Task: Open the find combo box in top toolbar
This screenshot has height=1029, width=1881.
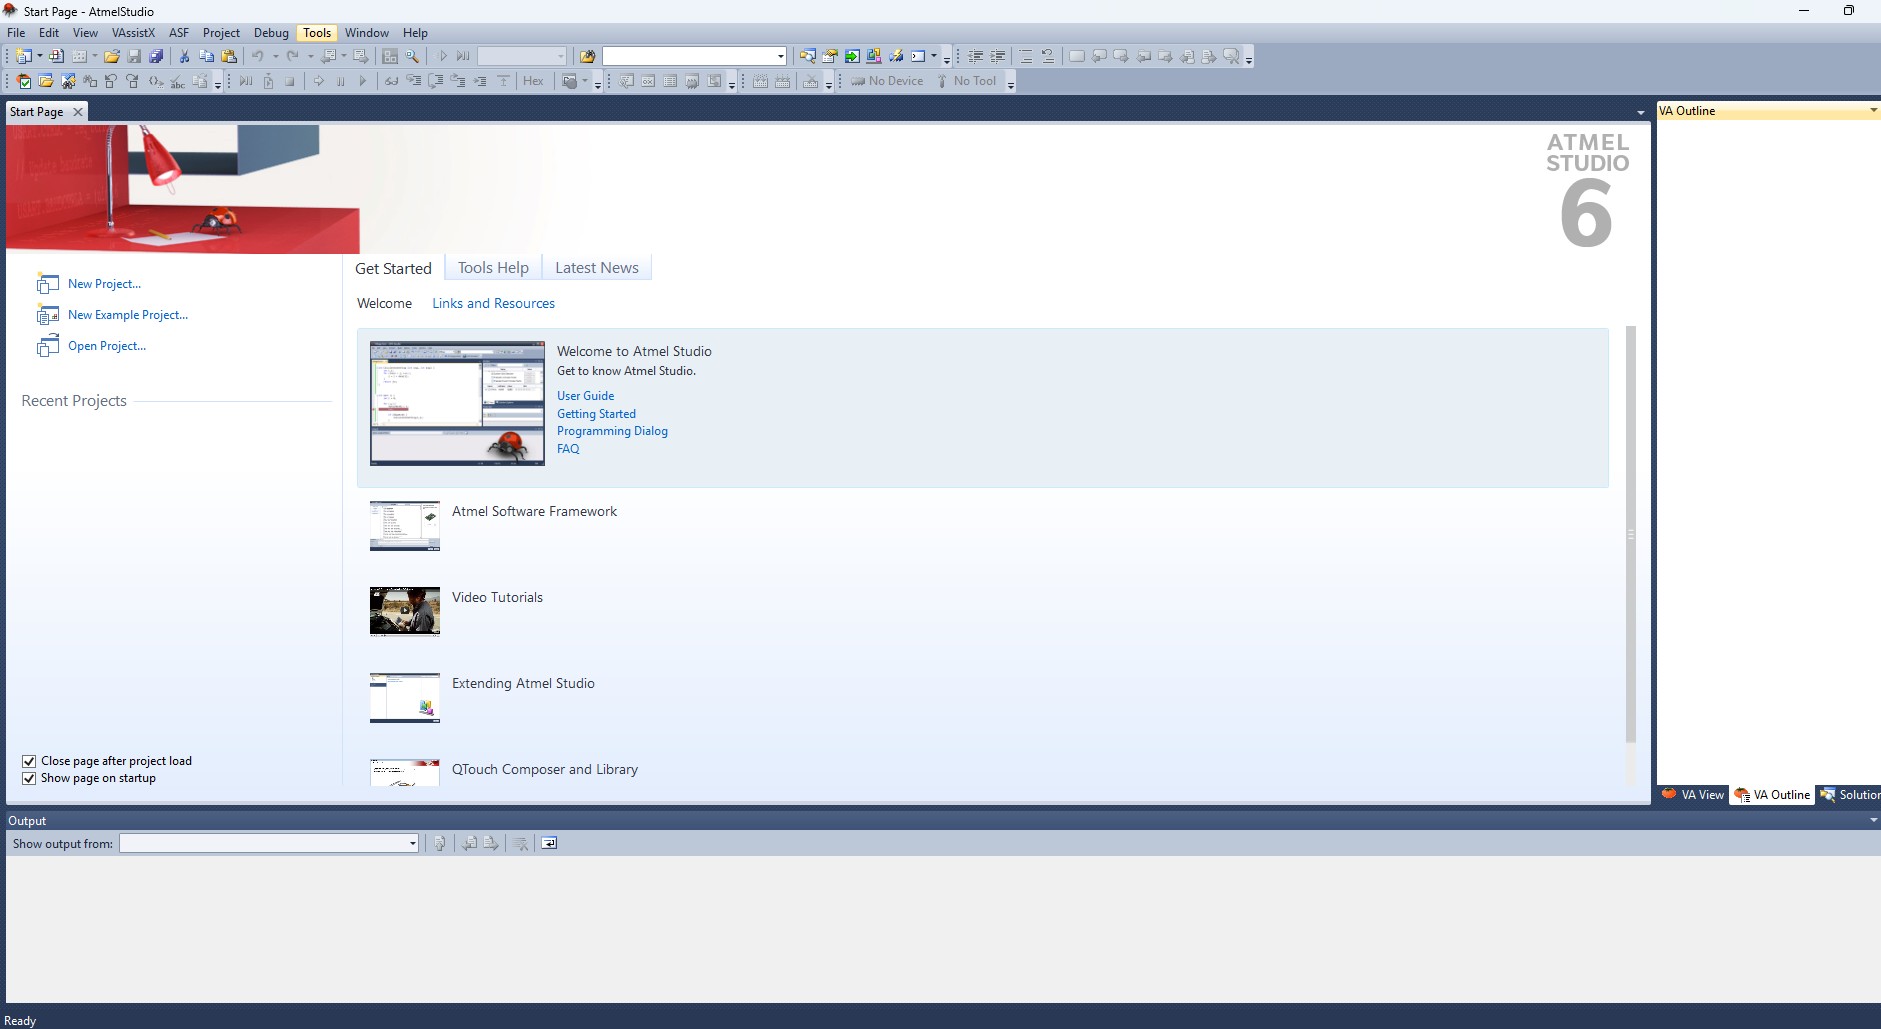Action: 694,56
